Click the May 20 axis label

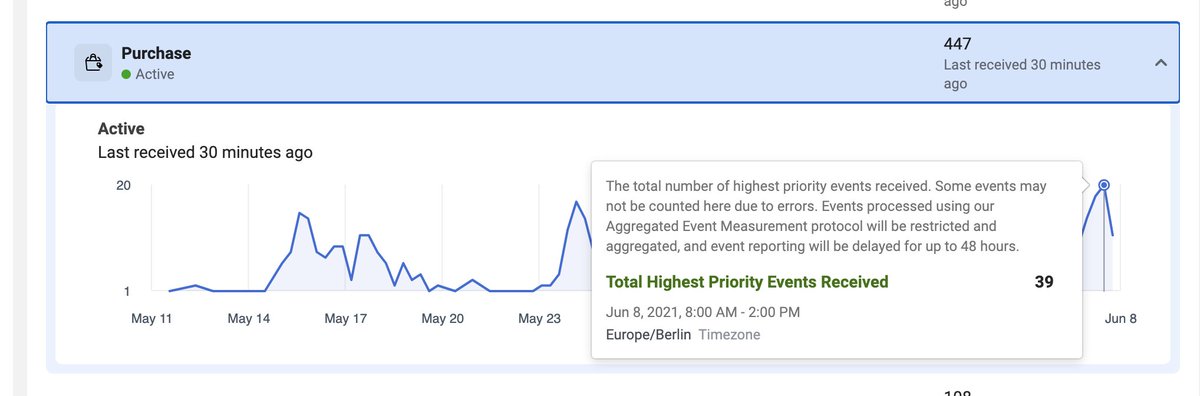(442, 319)
